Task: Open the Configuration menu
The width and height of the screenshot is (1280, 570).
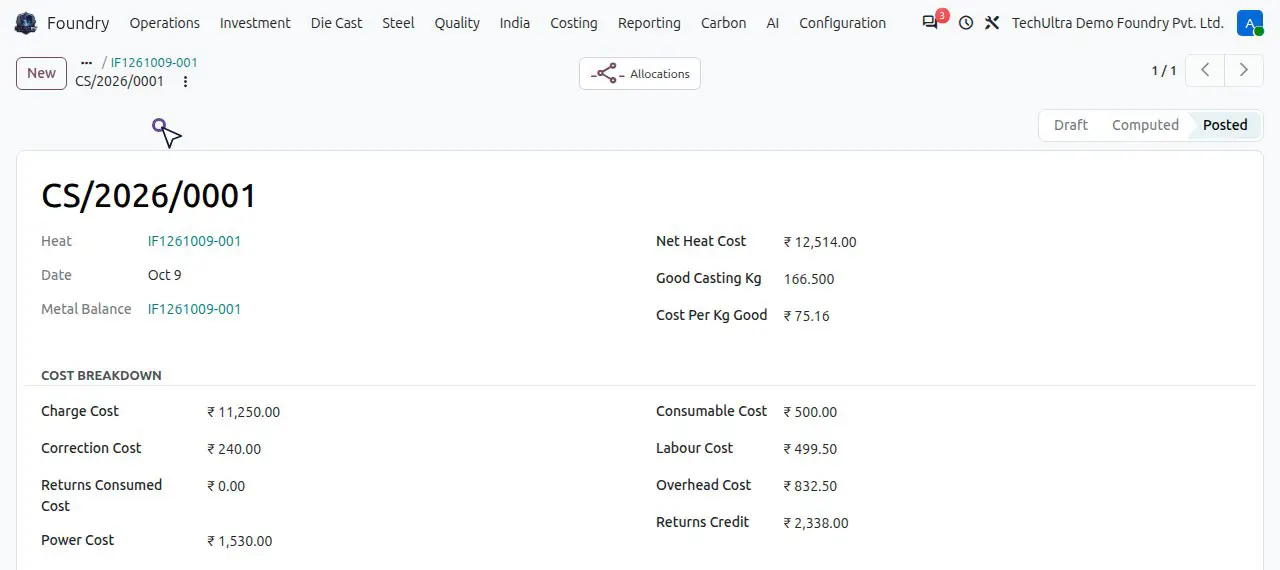Action: pos(843,23)
